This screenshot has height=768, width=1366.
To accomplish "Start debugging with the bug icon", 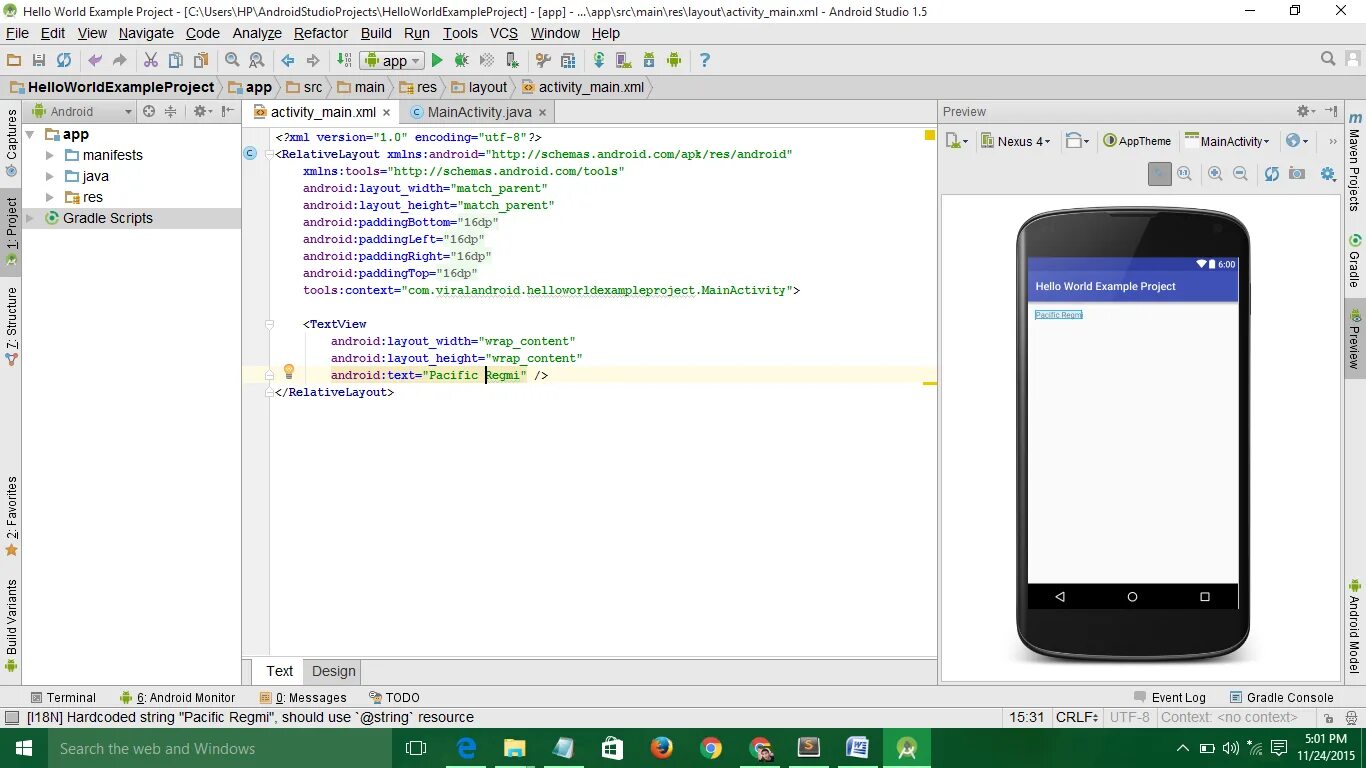I will coord(462,60).
